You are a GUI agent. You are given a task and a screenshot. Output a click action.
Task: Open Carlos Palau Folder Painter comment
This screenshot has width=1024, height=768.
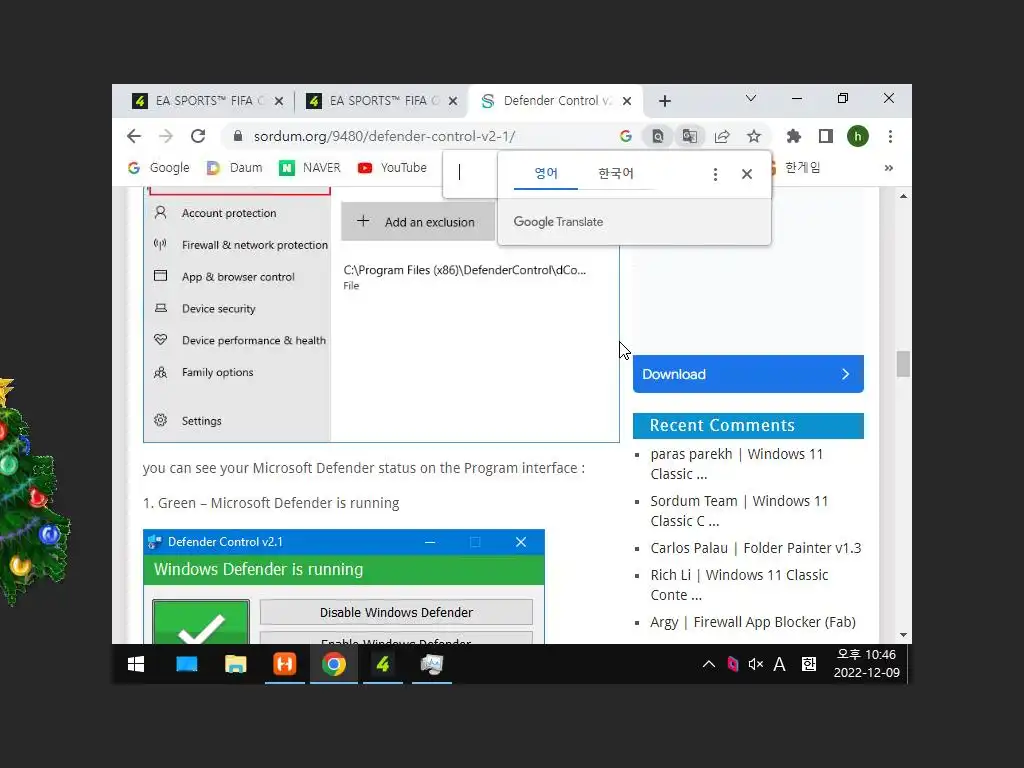point(756,548)
